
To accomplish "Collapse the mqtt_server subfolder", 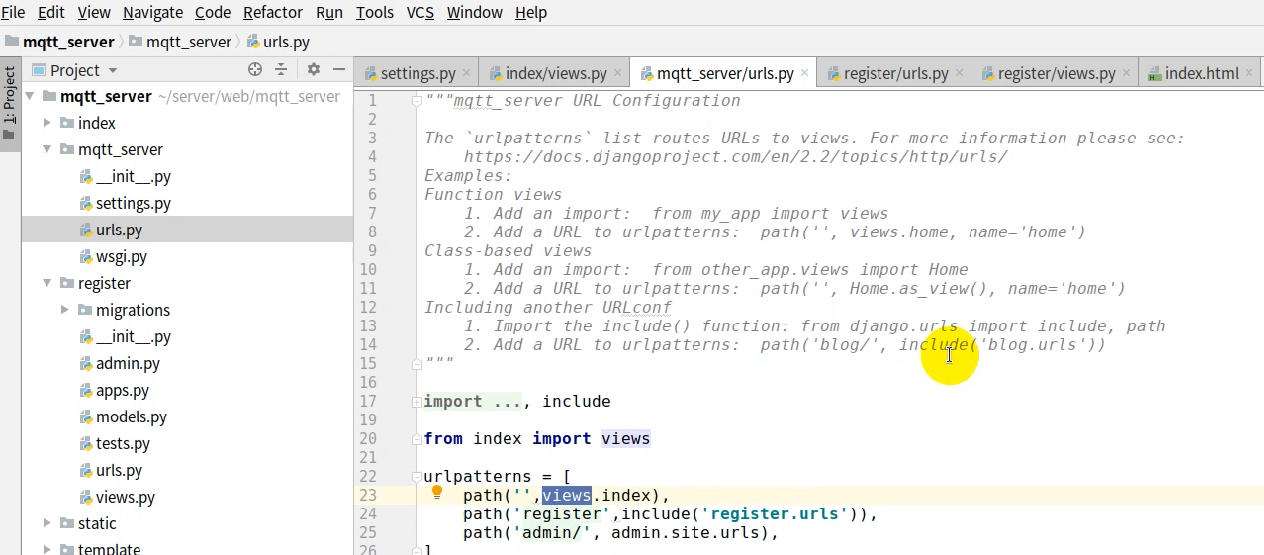I will point(47,150).
